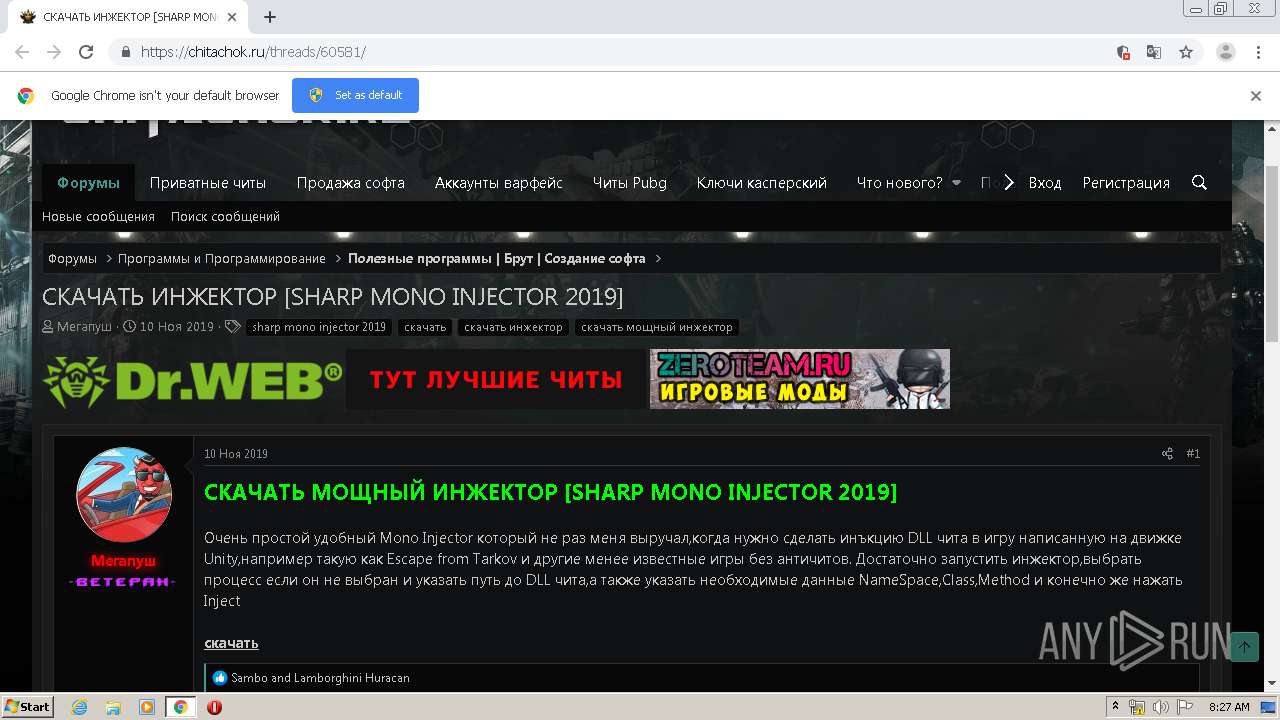Select Читы Pubg in navigation
This screenshot has width=1280, height=720.
pyautogui.click(x=630, y=183)
